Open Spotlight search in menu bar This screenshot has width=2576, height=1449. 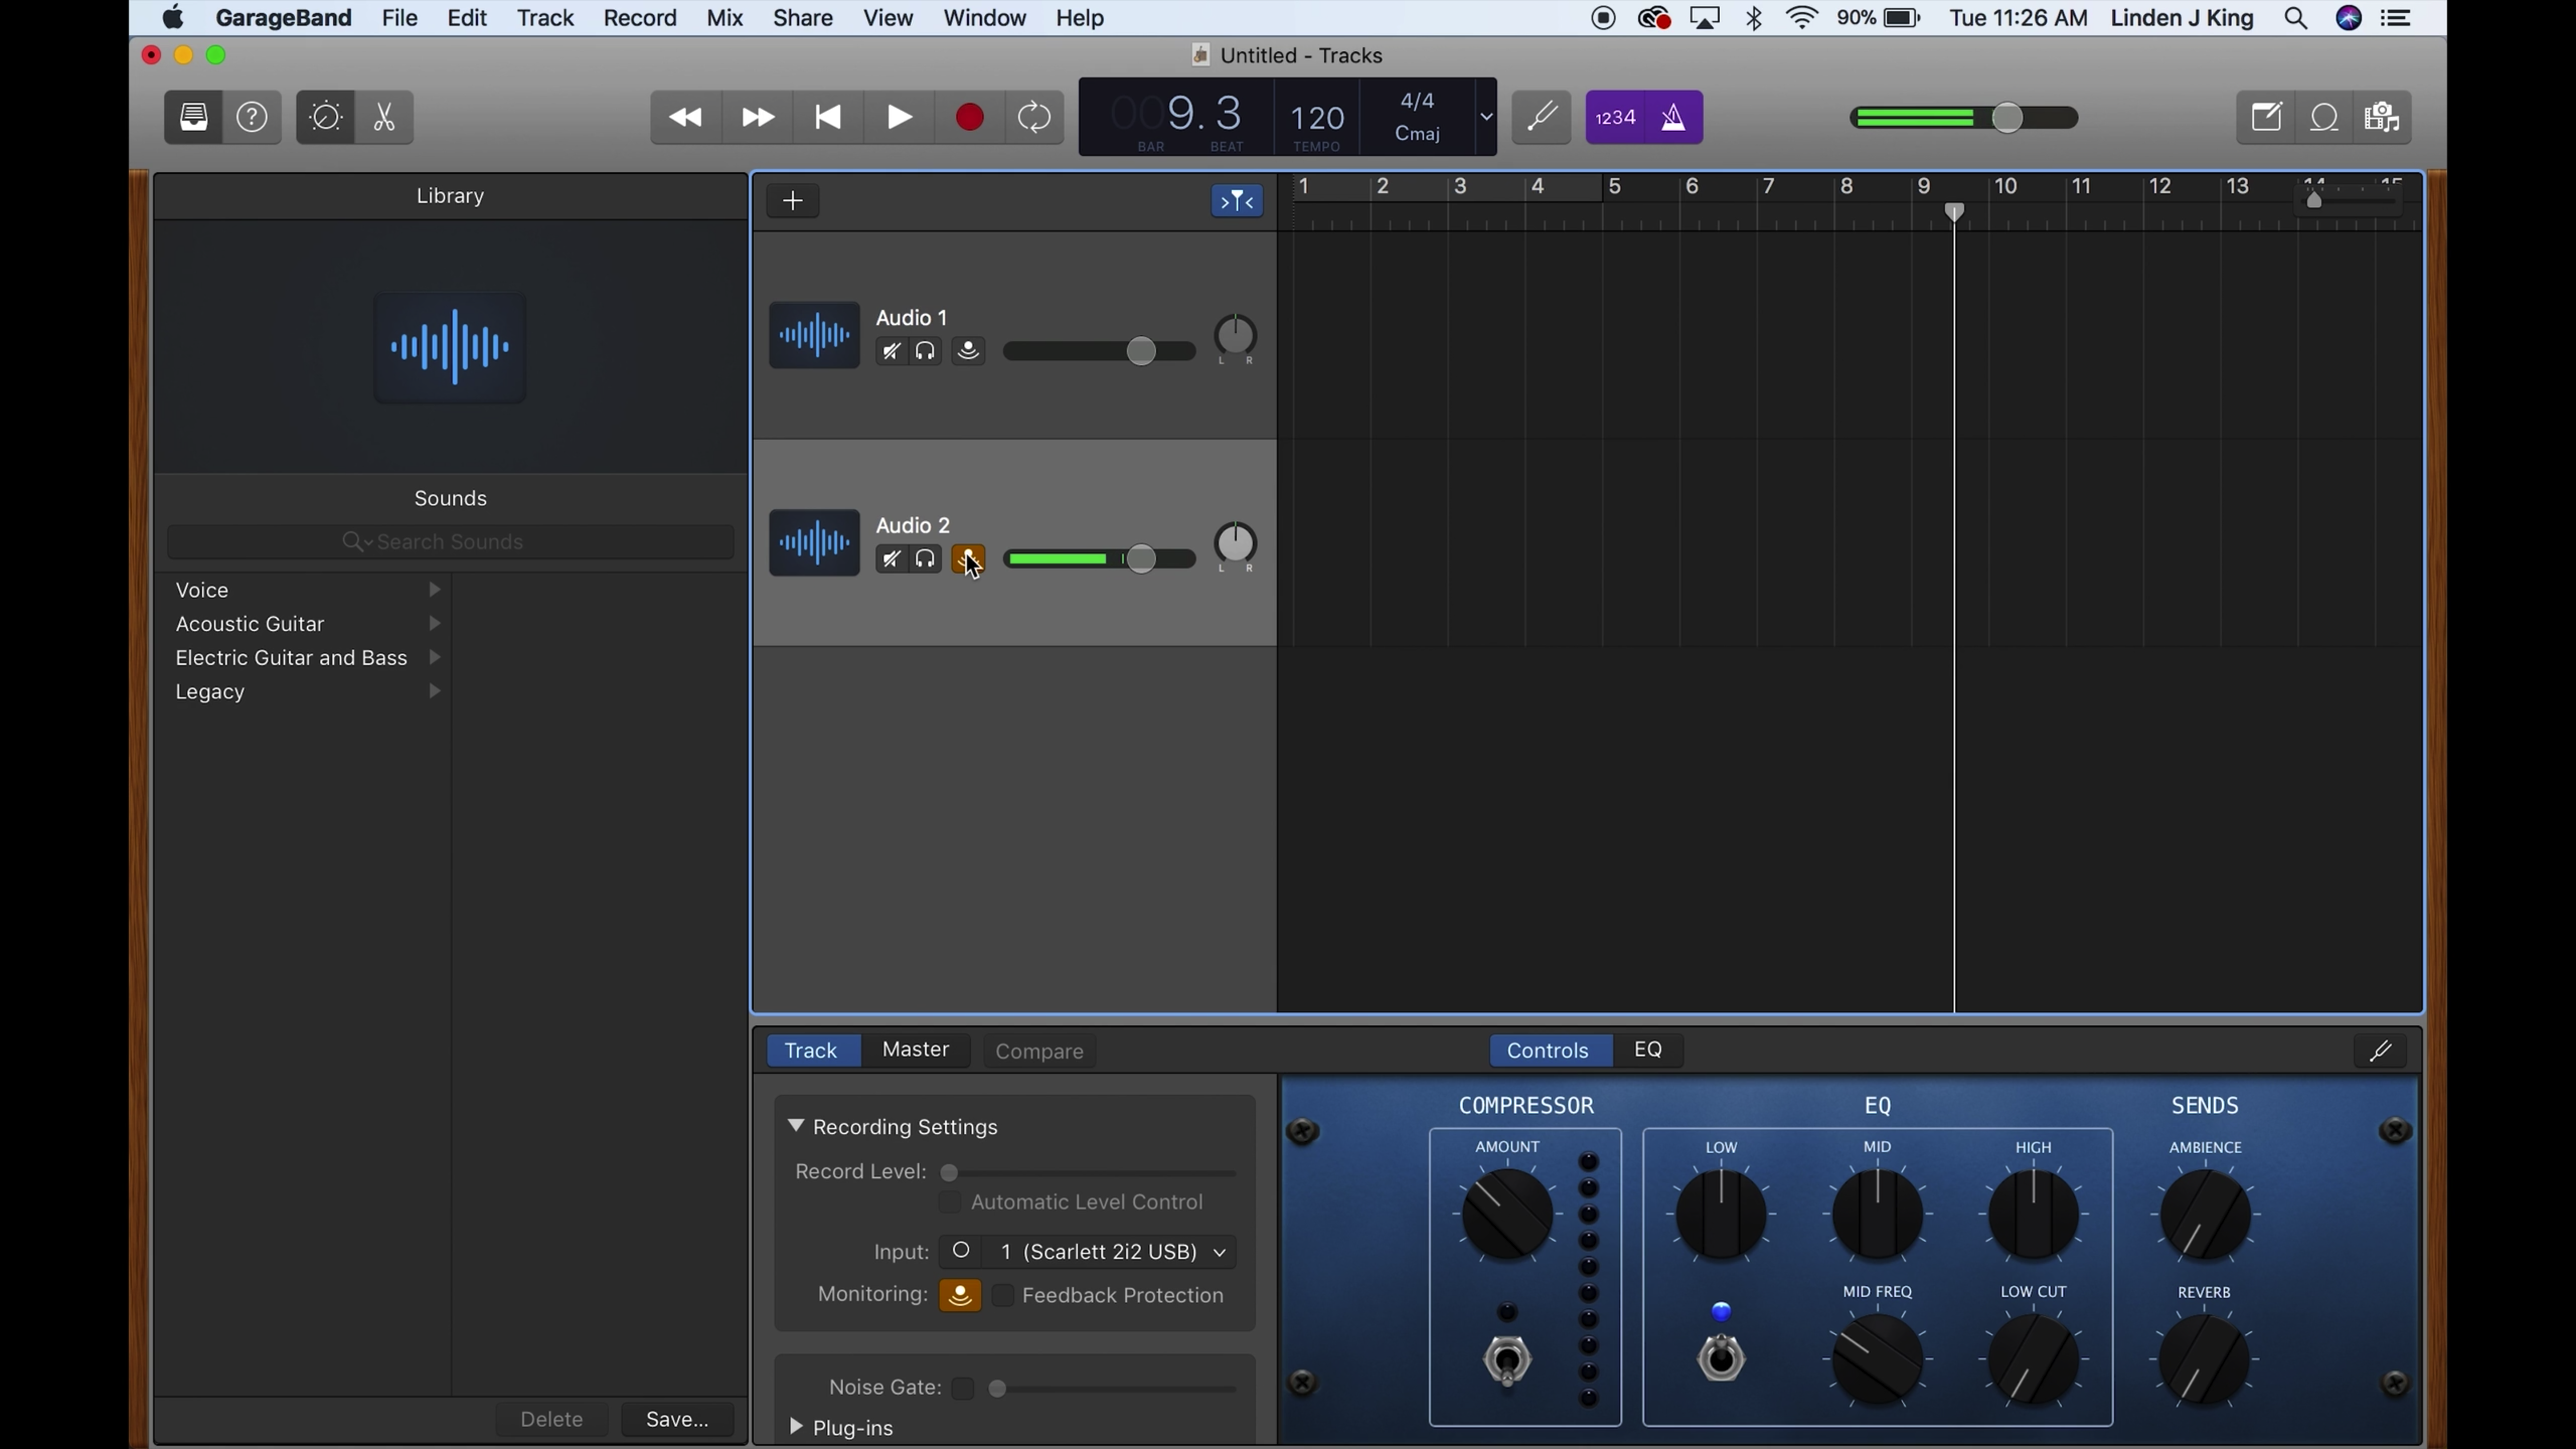click(2296, 18)
